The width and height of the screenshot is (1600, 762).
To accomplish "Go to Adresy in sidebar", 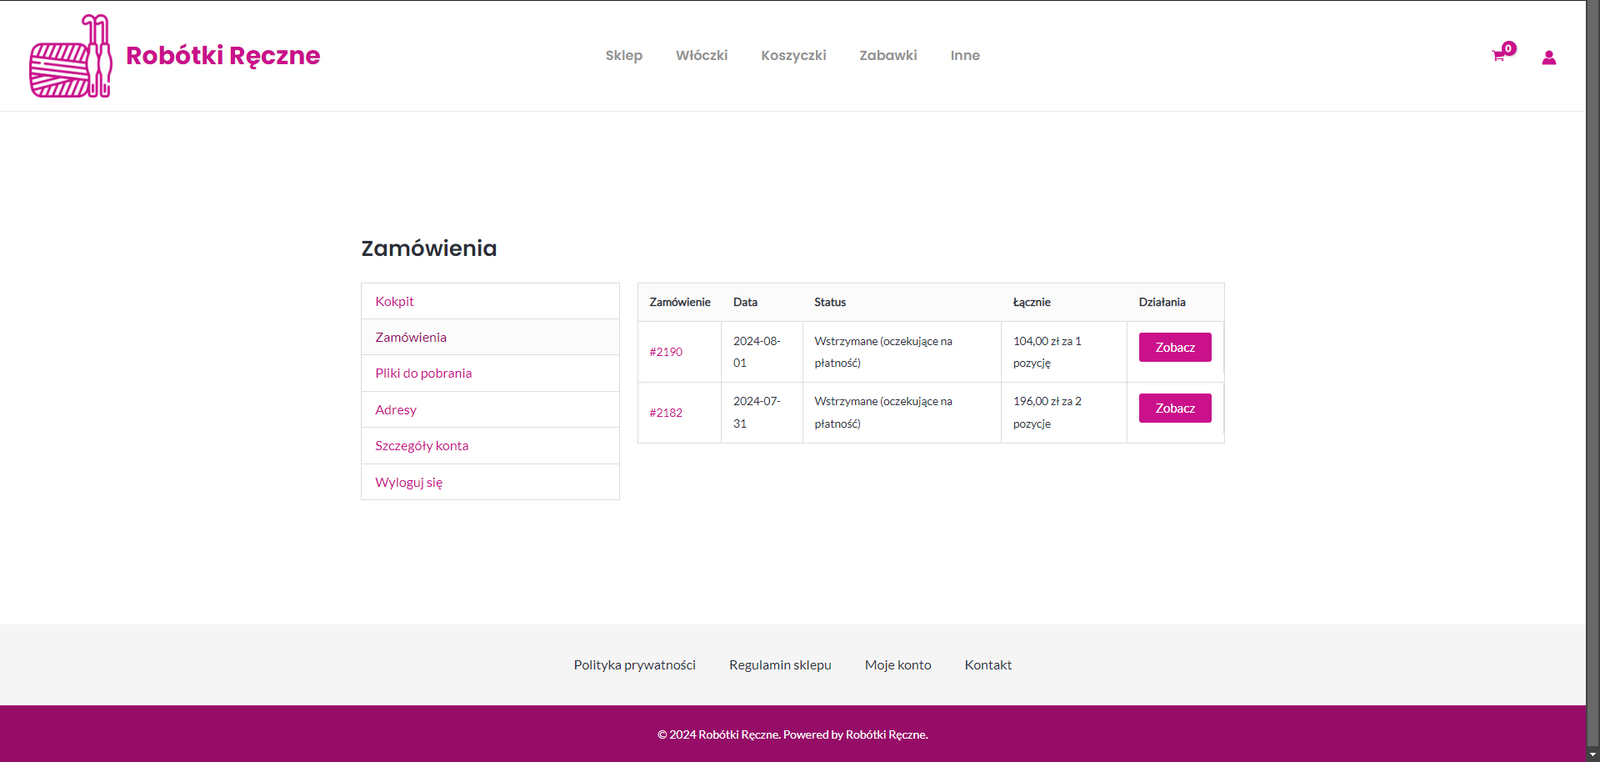I will (395, 410).
